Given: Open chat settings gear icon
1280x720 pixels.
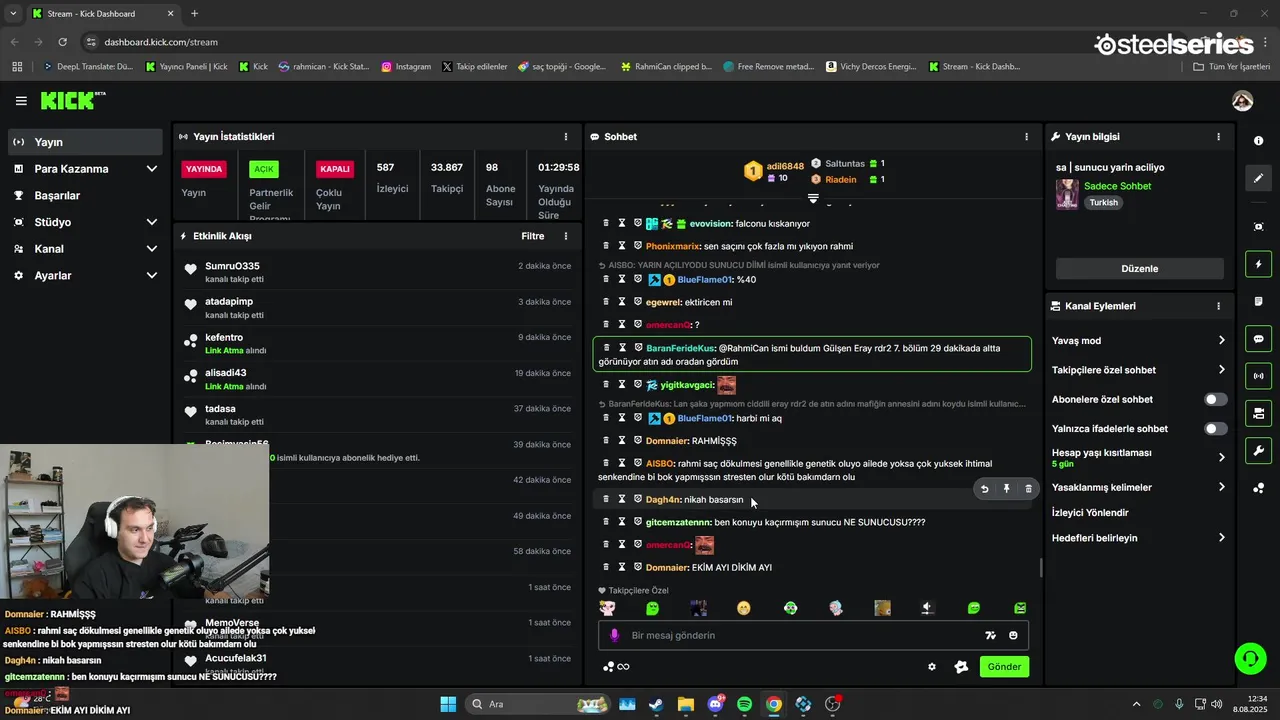Looking at the screenshot, I should (x=932, y=667).
